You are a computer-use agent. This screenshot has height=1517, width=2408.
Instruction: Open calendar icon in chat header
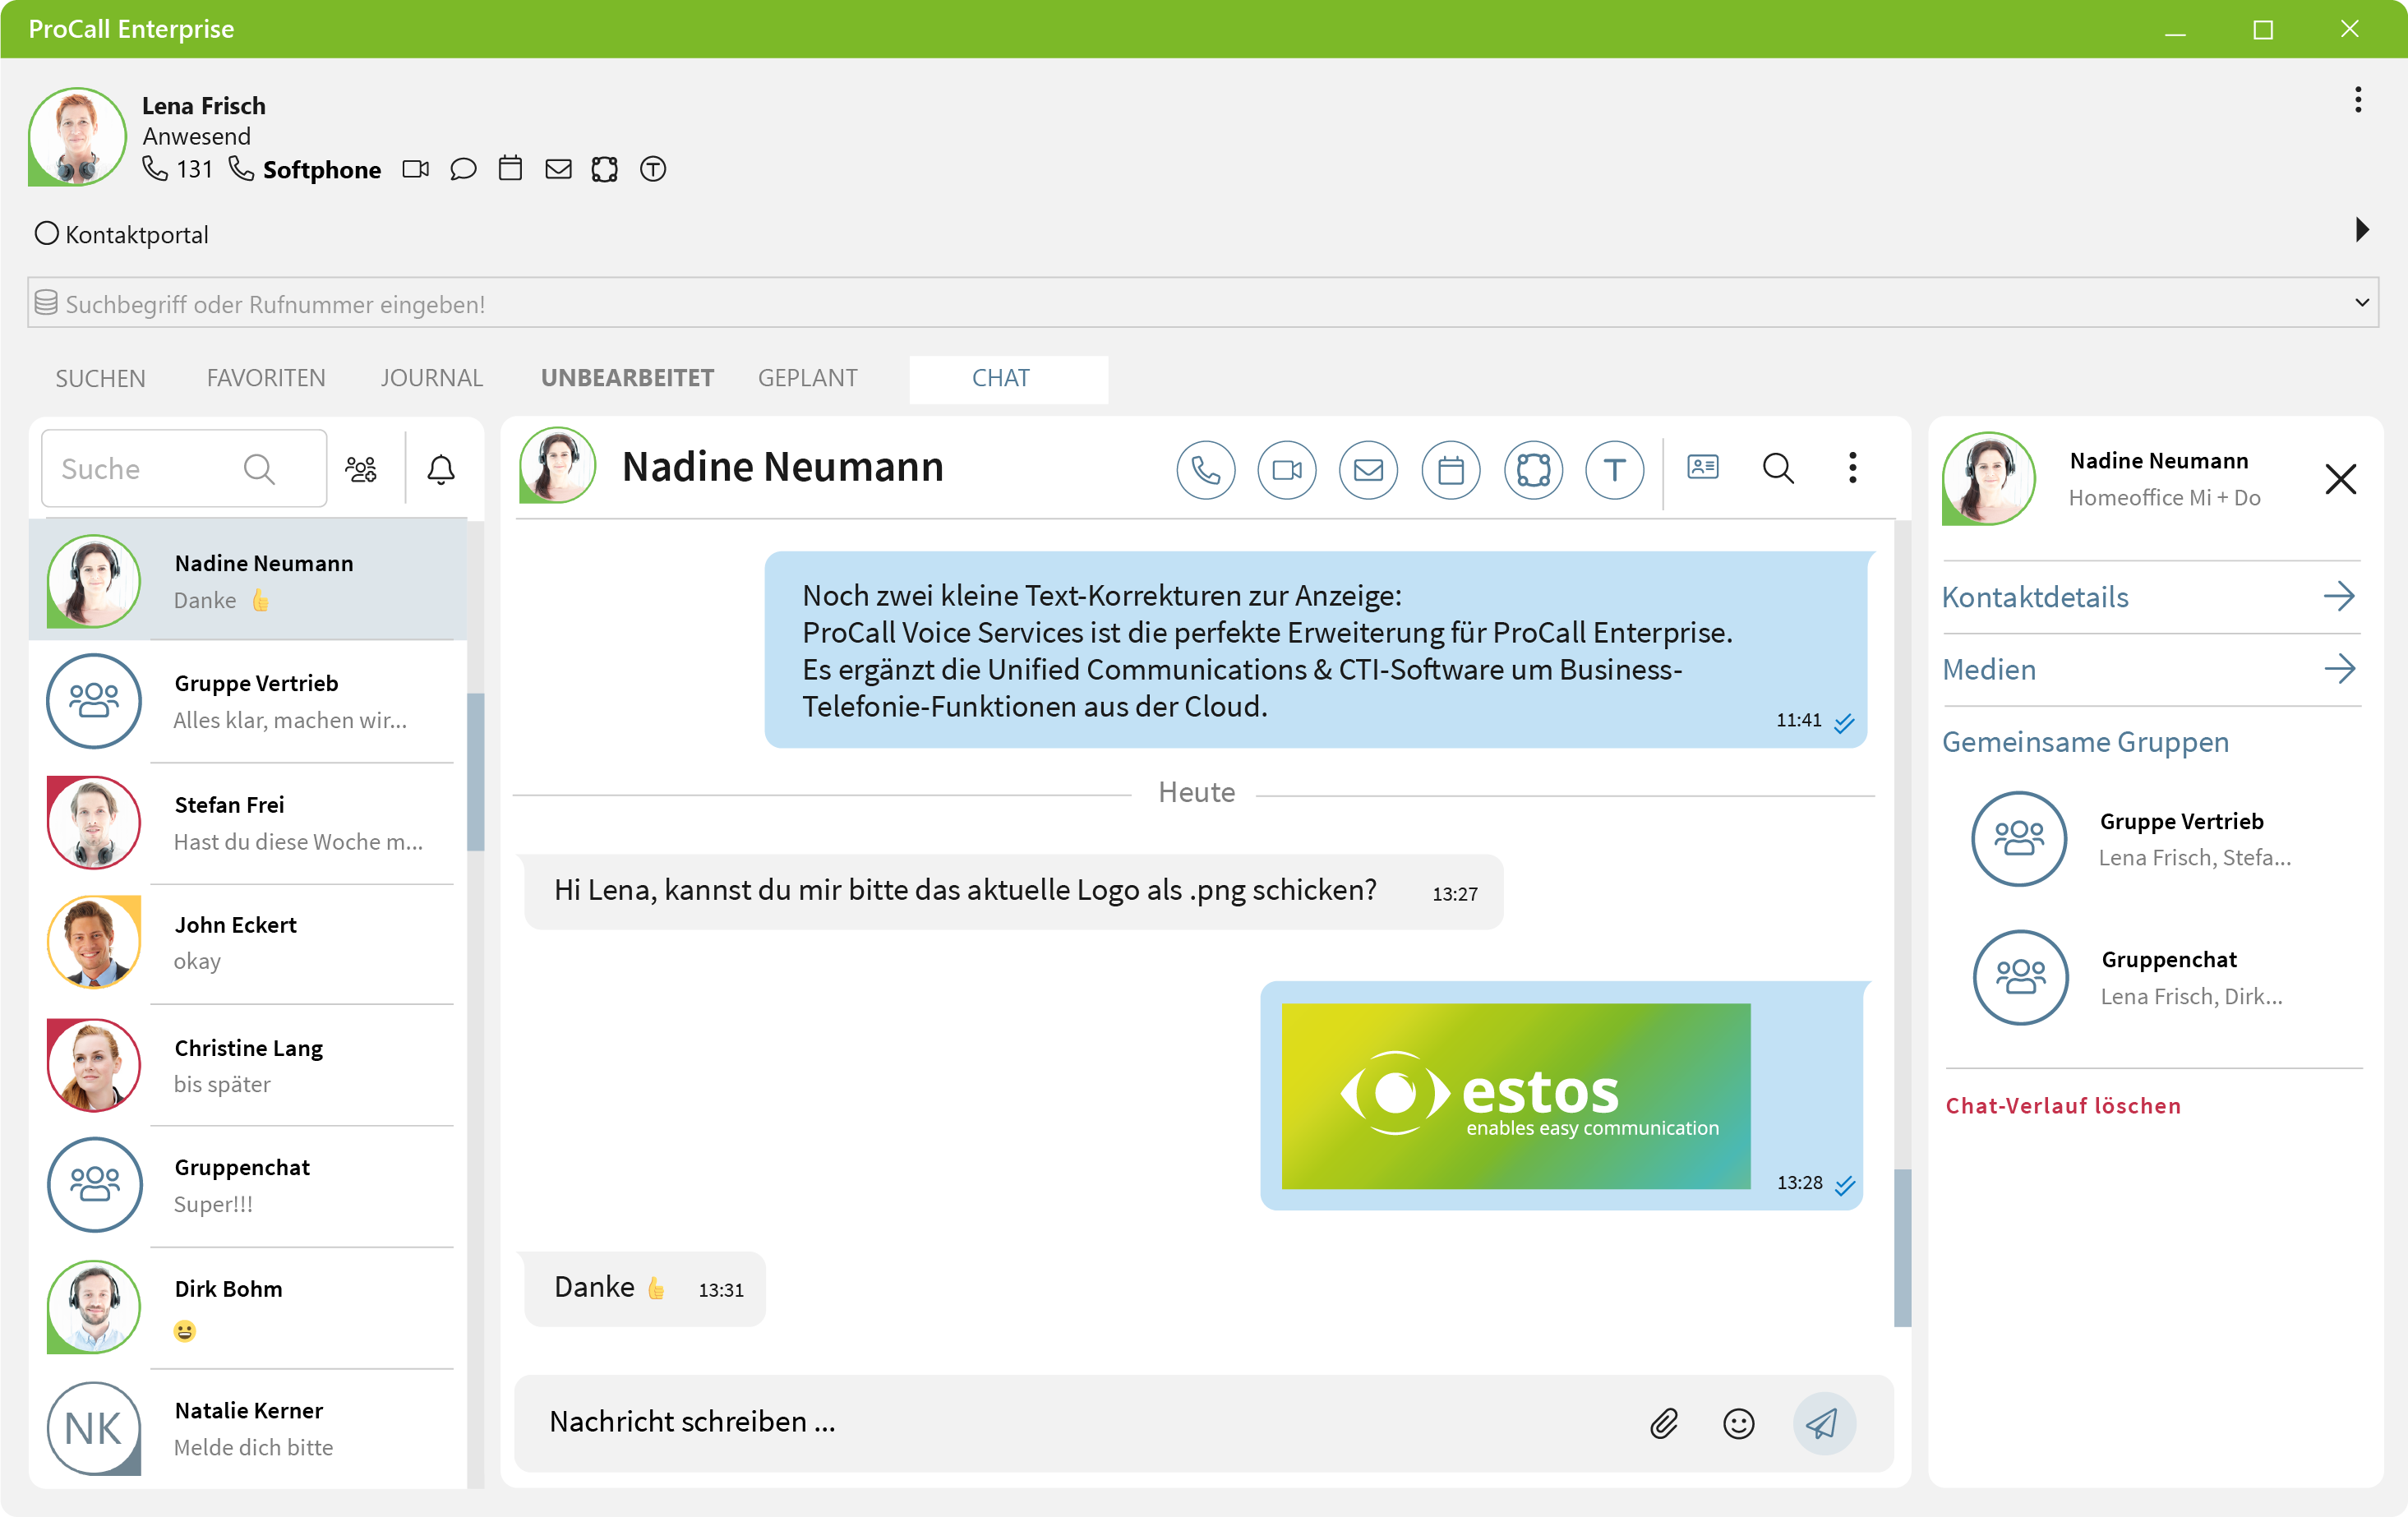1450,469
